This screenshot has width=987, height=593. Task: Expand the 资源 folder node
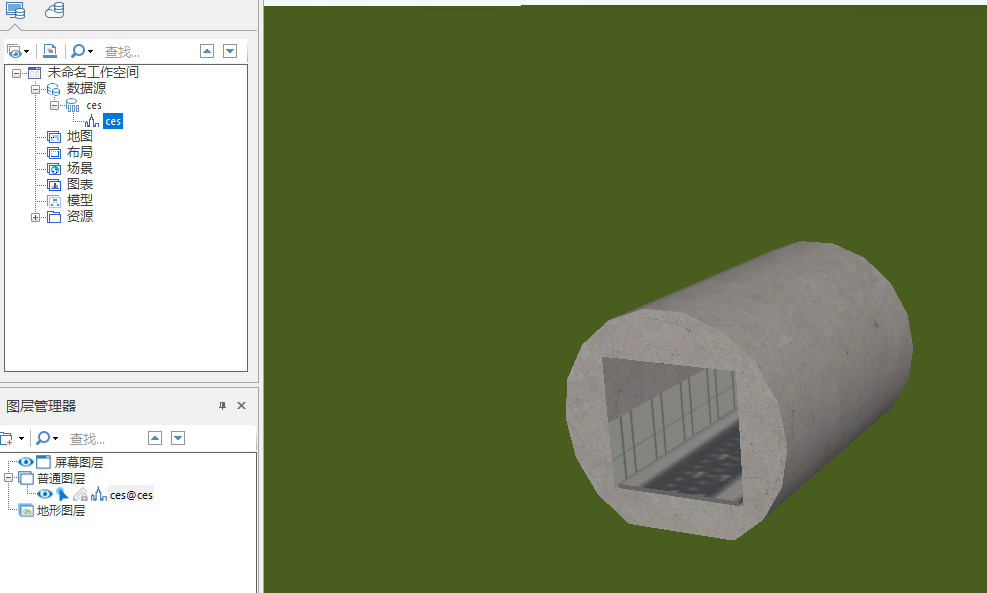(x=35, y=217)
